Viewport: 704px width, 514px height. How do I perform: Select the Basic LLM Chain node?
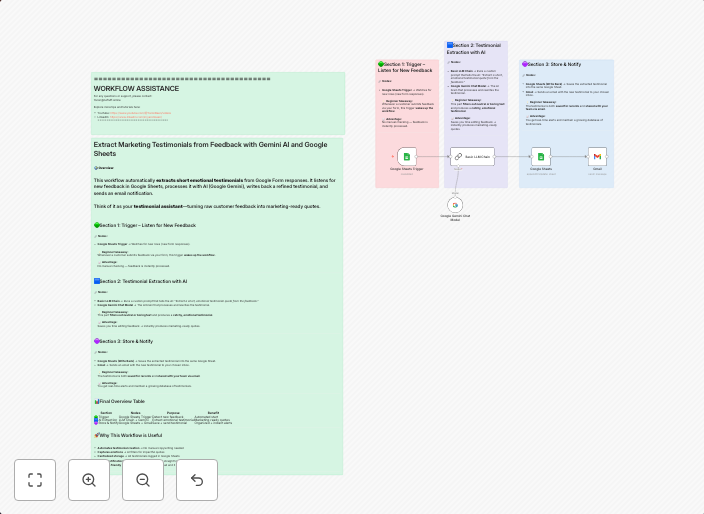click(472, 157)
